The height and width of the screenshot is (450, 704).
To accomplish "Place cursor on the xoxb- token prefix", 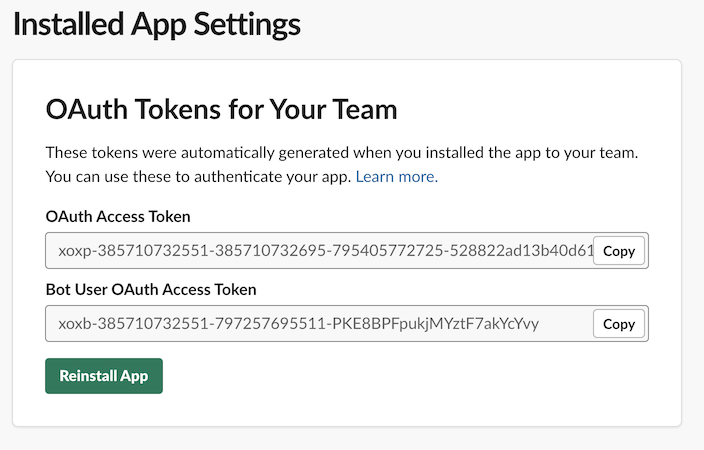I will [77, 323].
